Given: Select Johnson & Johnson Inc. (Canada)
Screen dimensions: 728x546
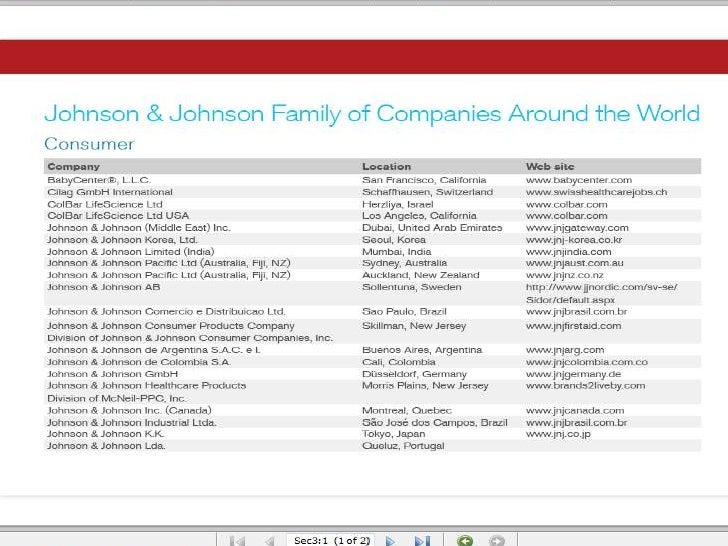Looking at the screenshot, I should pos(129,410).
